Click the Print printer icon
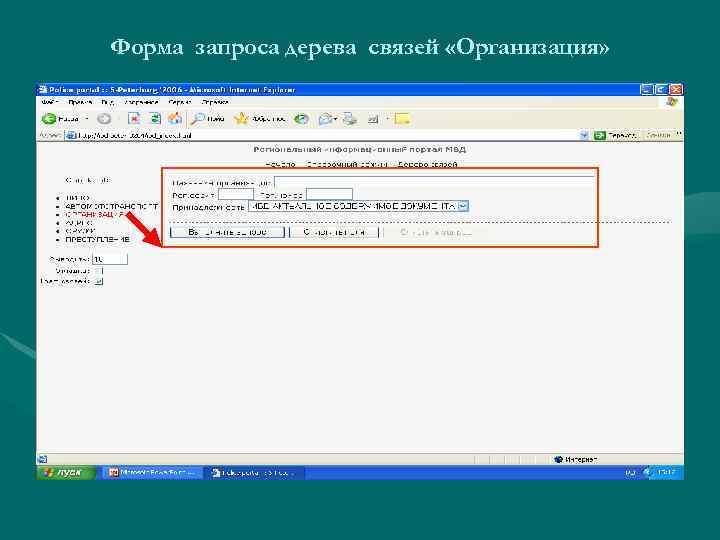 pyautogui.click(x=350, y=119)
